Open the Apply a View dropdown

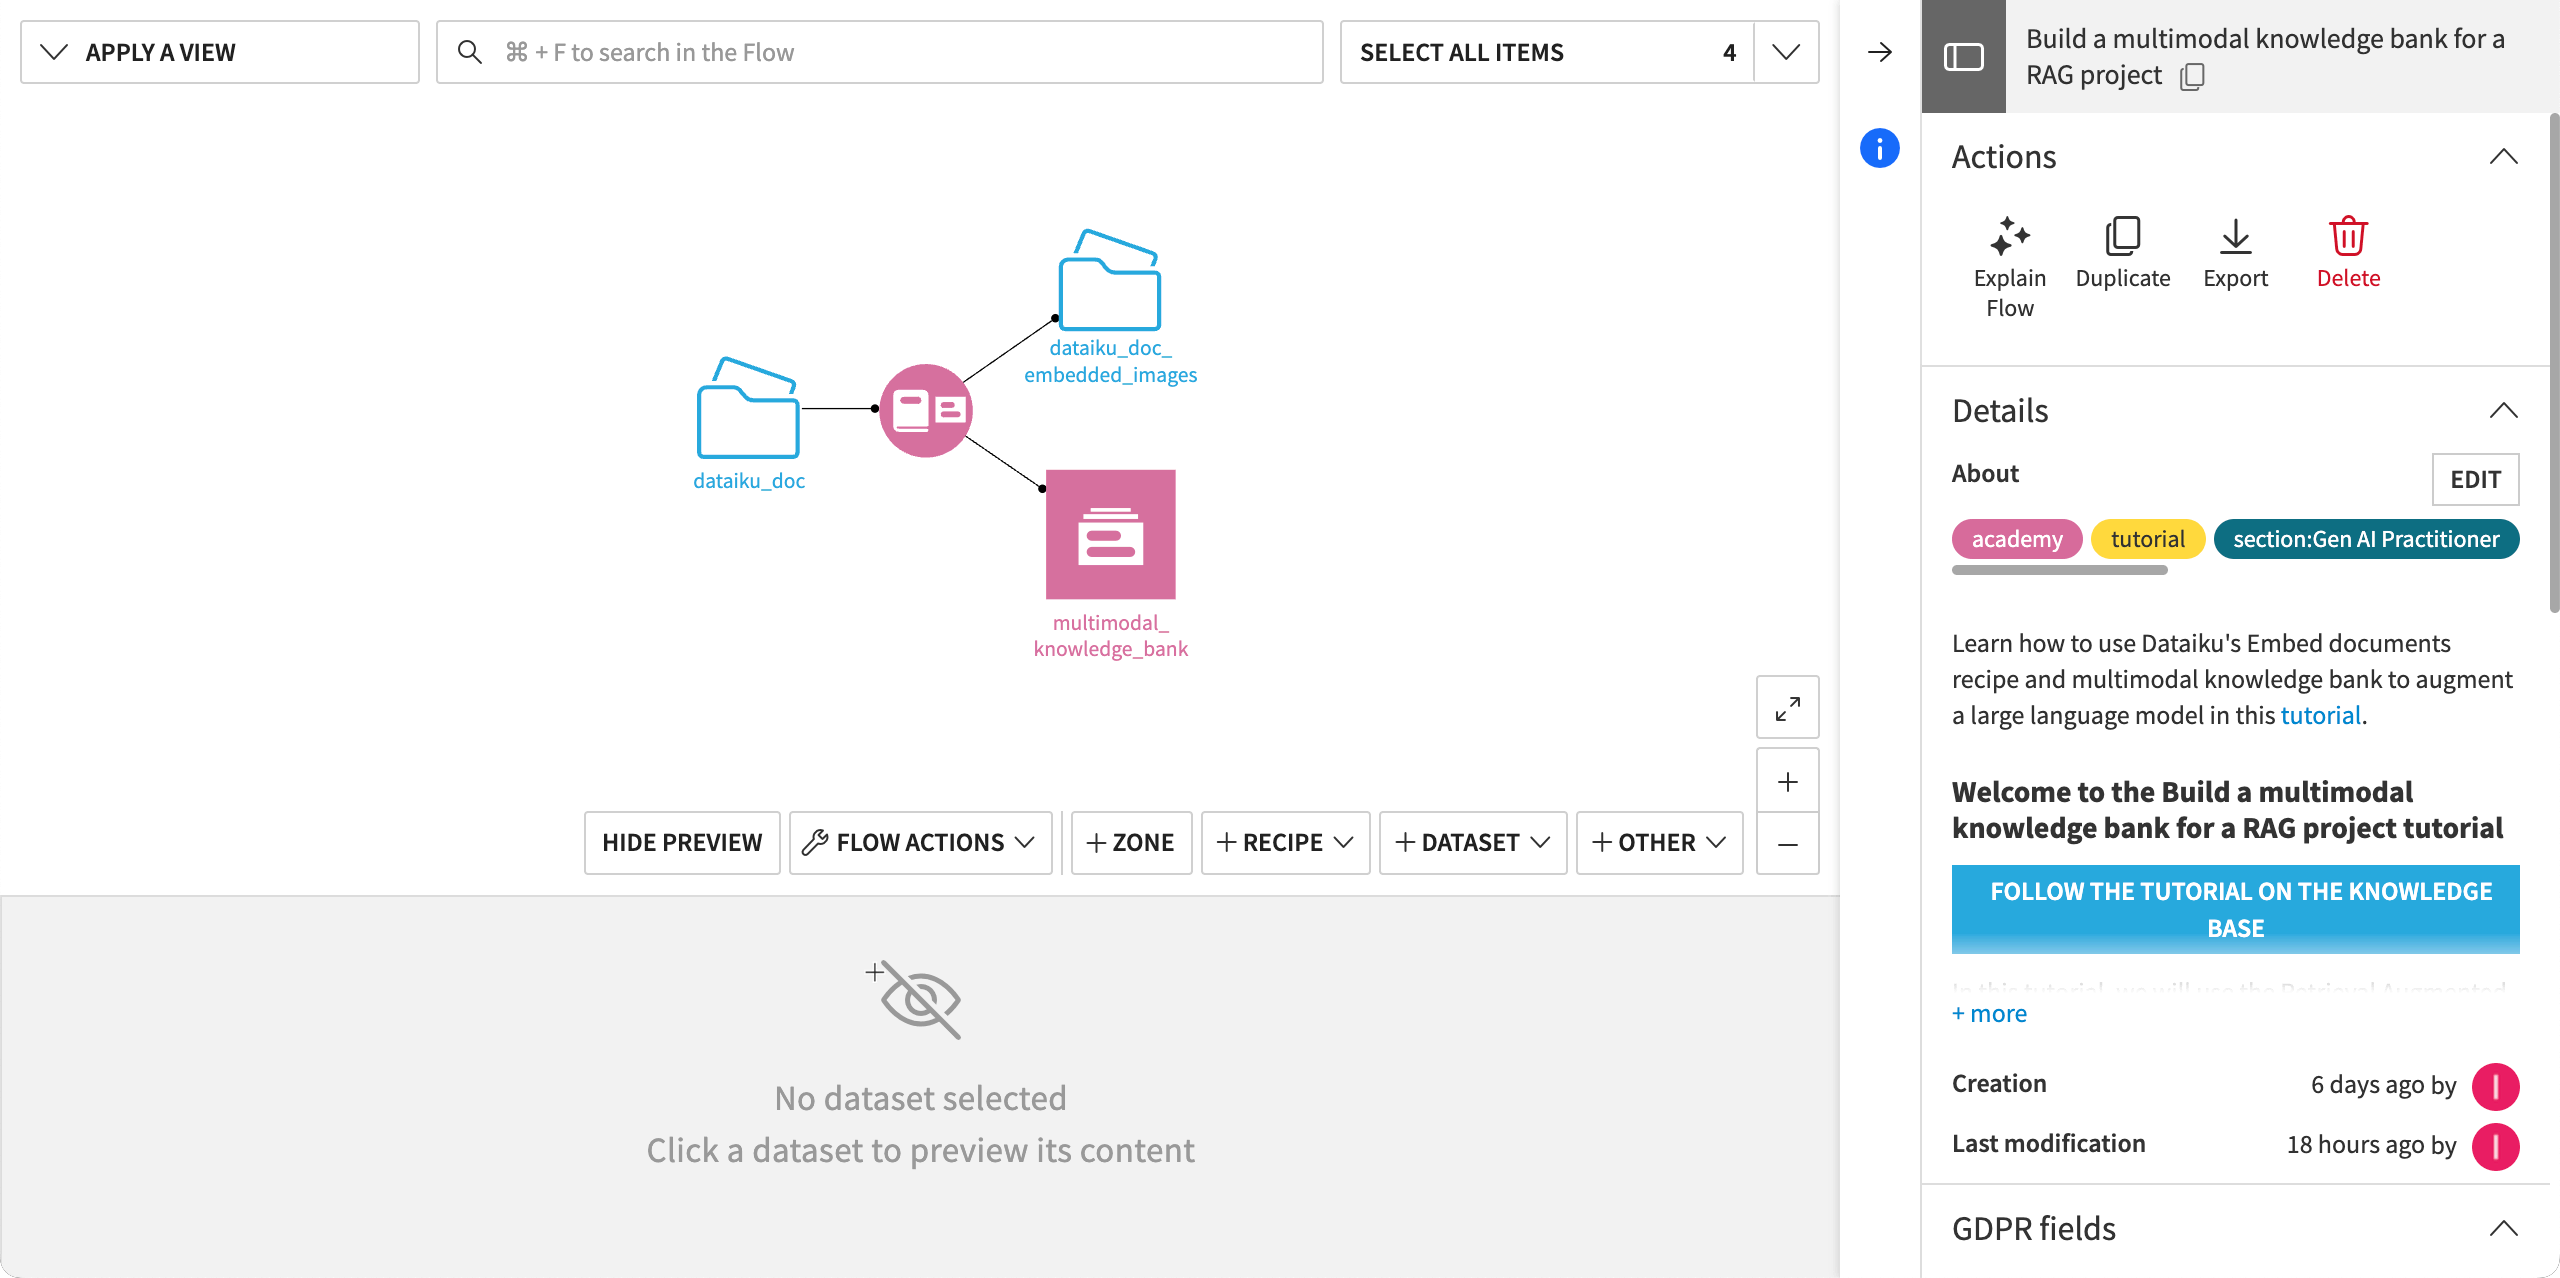pyautogui.click(x=220, y=52)
